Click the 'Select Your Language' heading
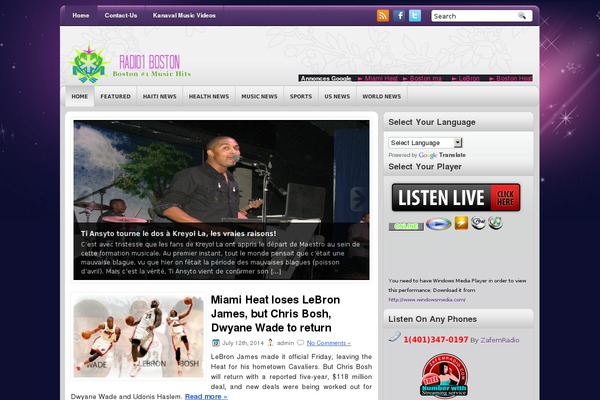This screenshot has width=600, height=400. 432,122
